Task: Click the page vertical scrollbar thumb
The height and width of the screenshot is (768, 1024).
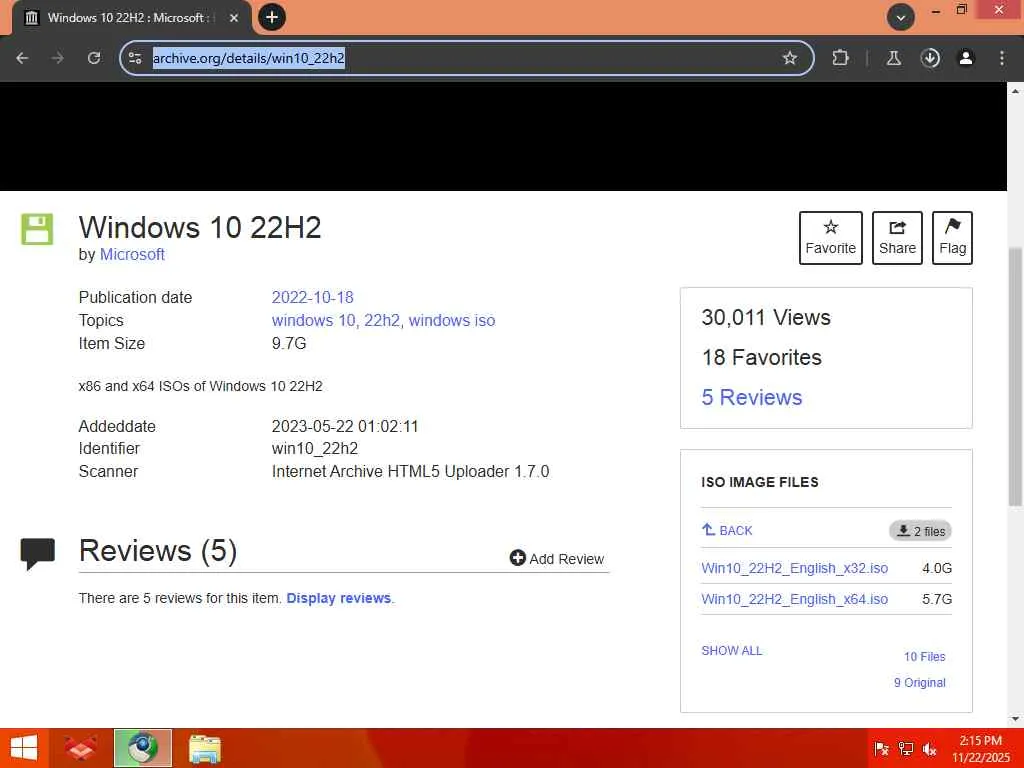Action: (x=1016, y=377)
